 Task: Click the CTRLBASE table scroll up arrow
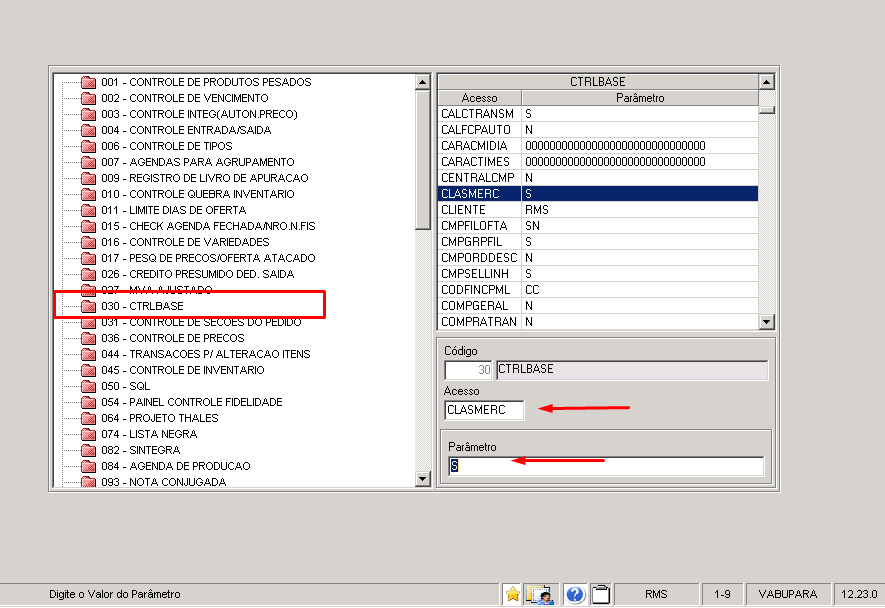point(766,82)
